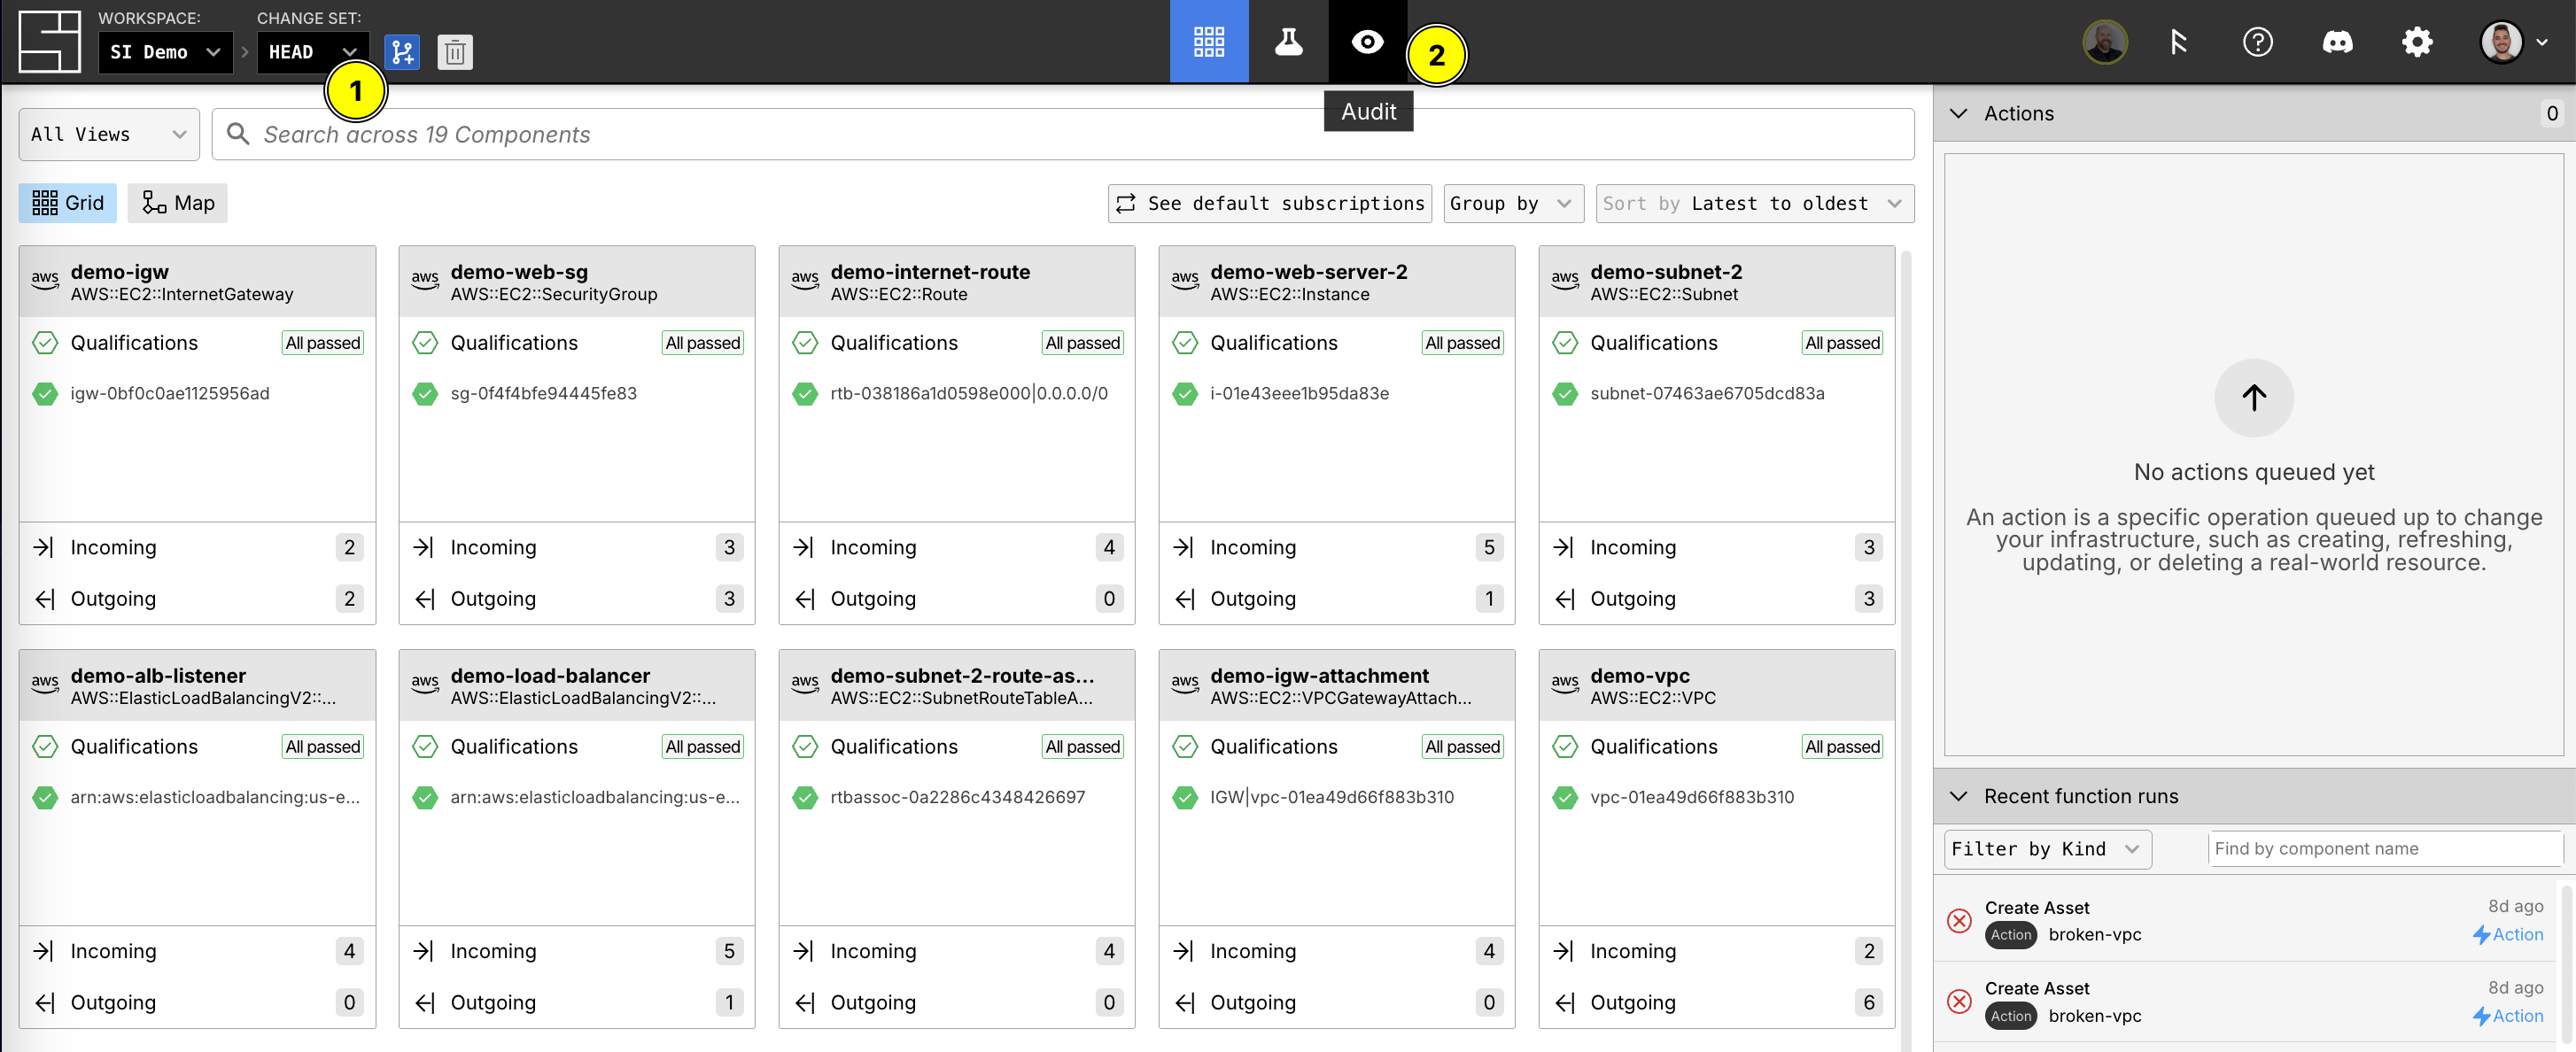Viewport: 2576px width, 1052px height.
Task: Open the flask customize view icon
Action: coord(1288,42)
